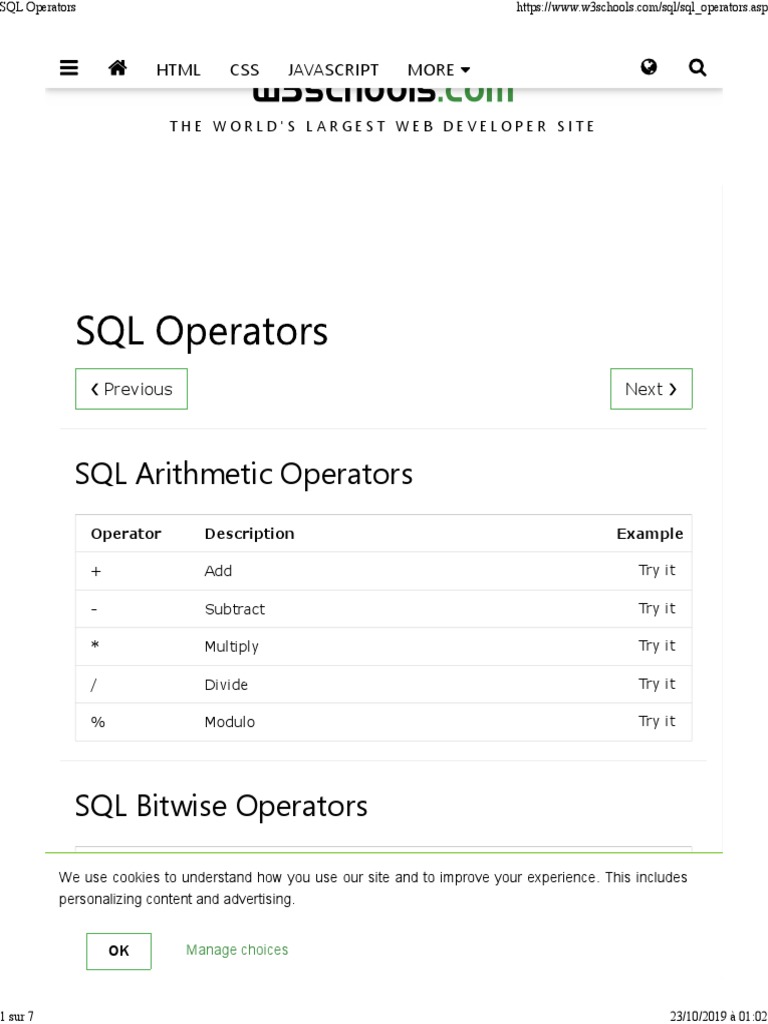Open Try it for Multiply operator

[657, 646]
